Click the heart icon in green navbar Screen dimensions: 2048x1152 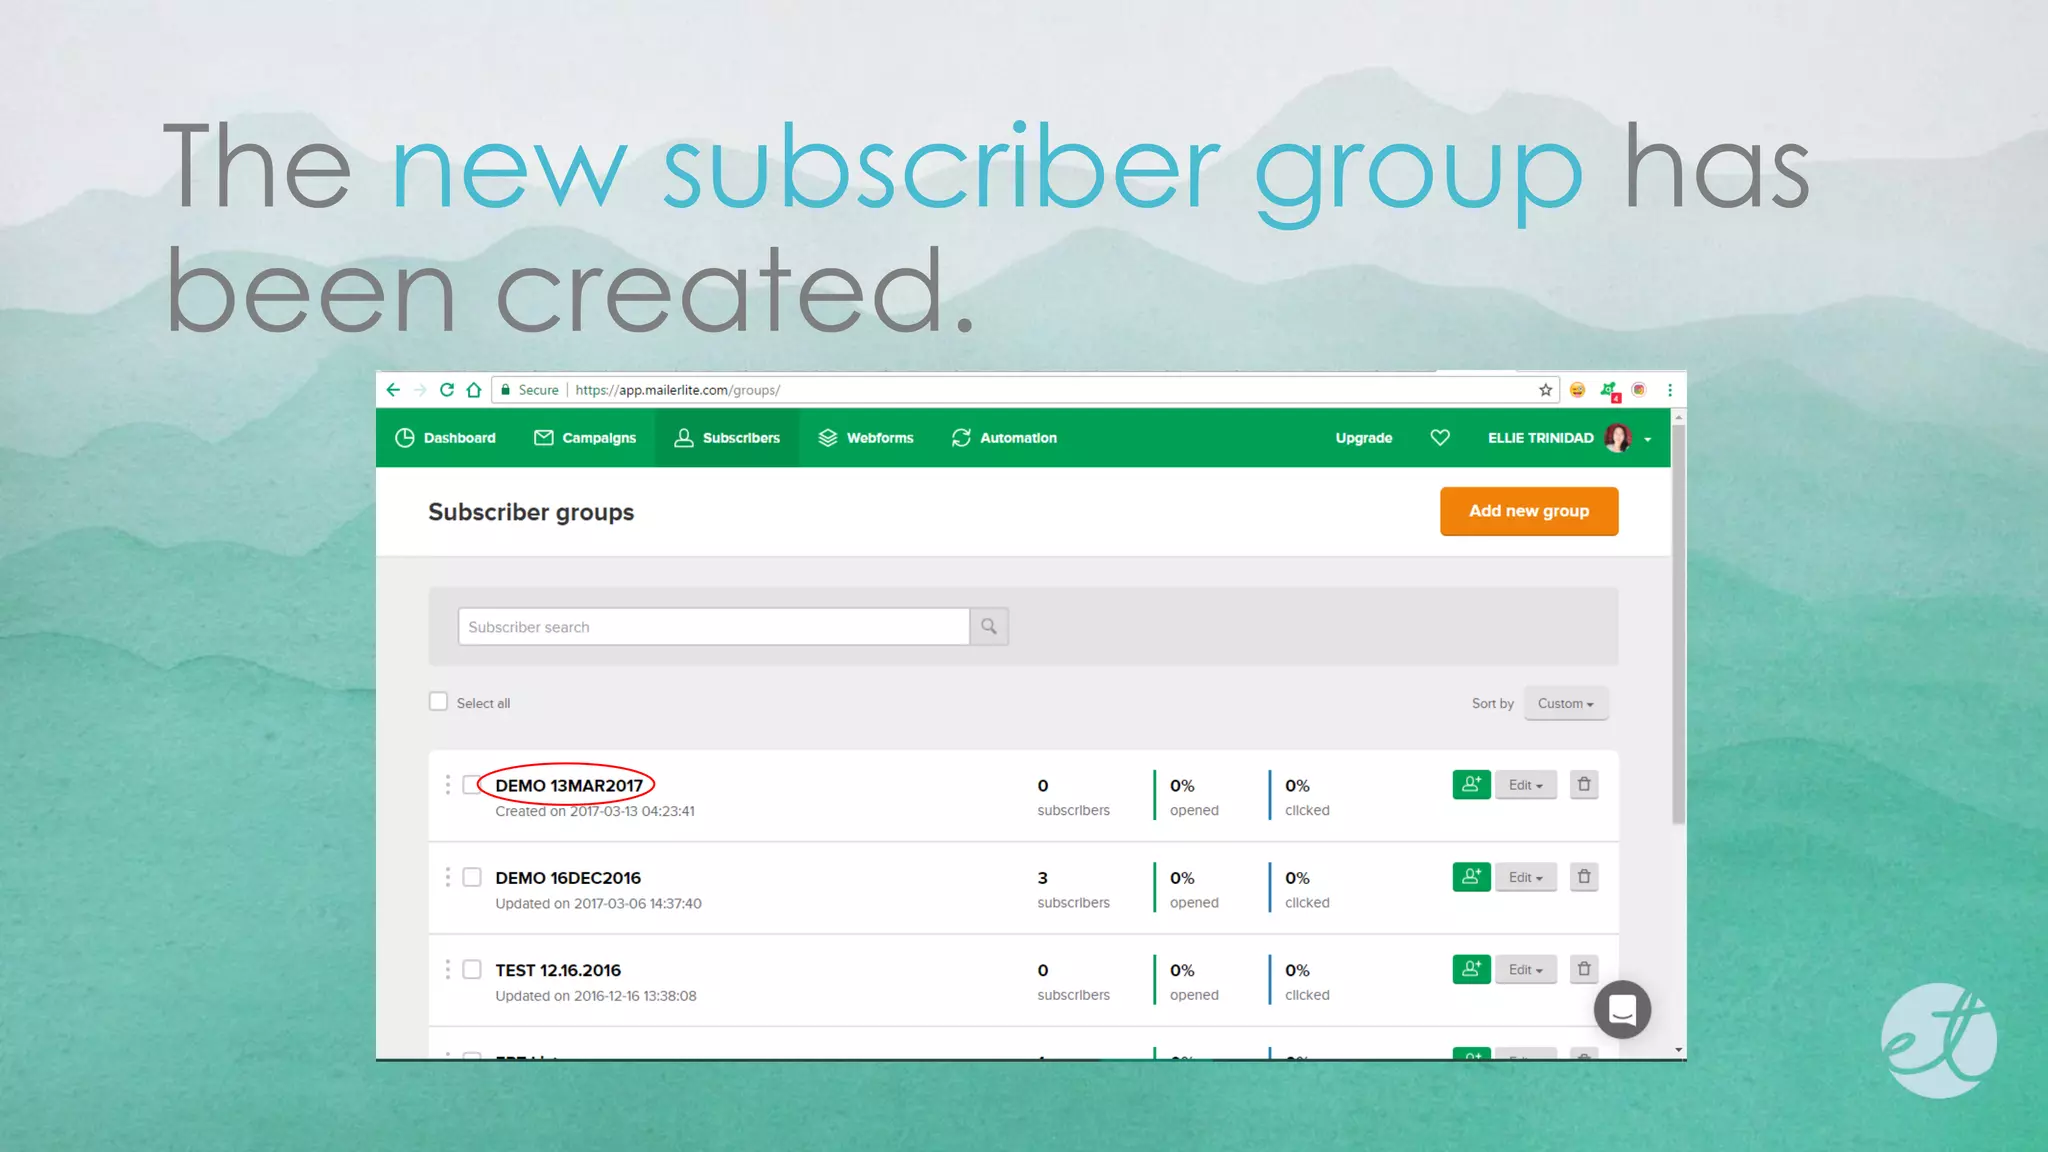point(1440,437)
